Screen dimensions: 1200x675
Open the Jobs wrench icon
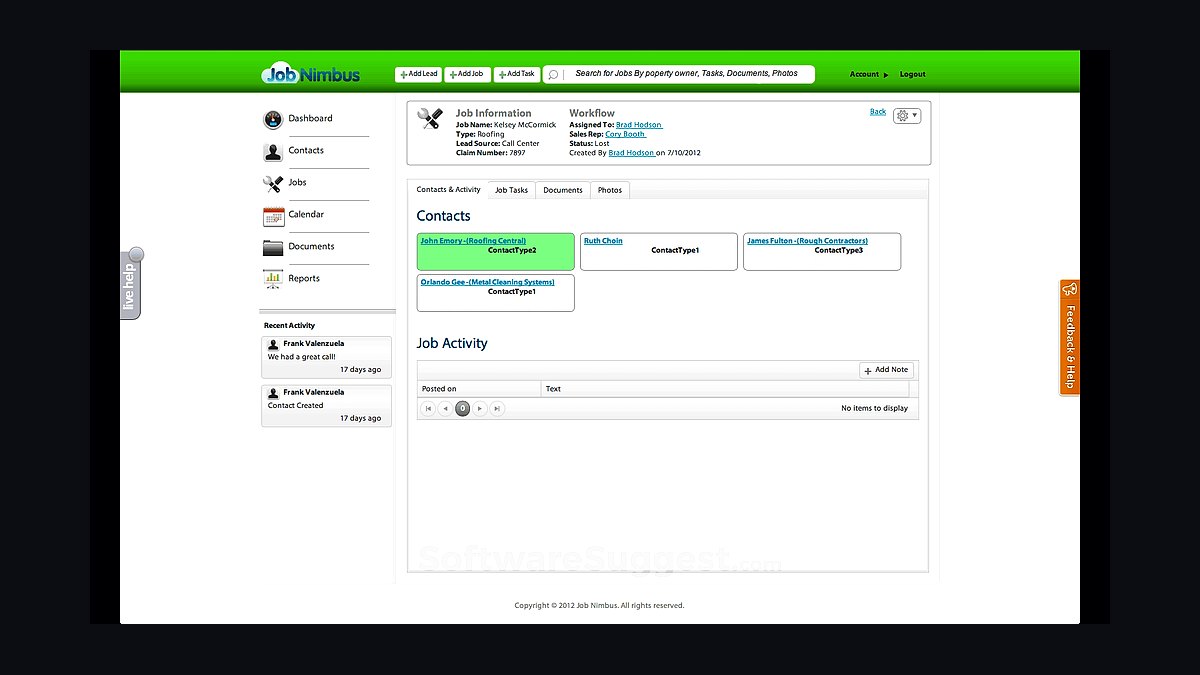click(x=273, y=184)
